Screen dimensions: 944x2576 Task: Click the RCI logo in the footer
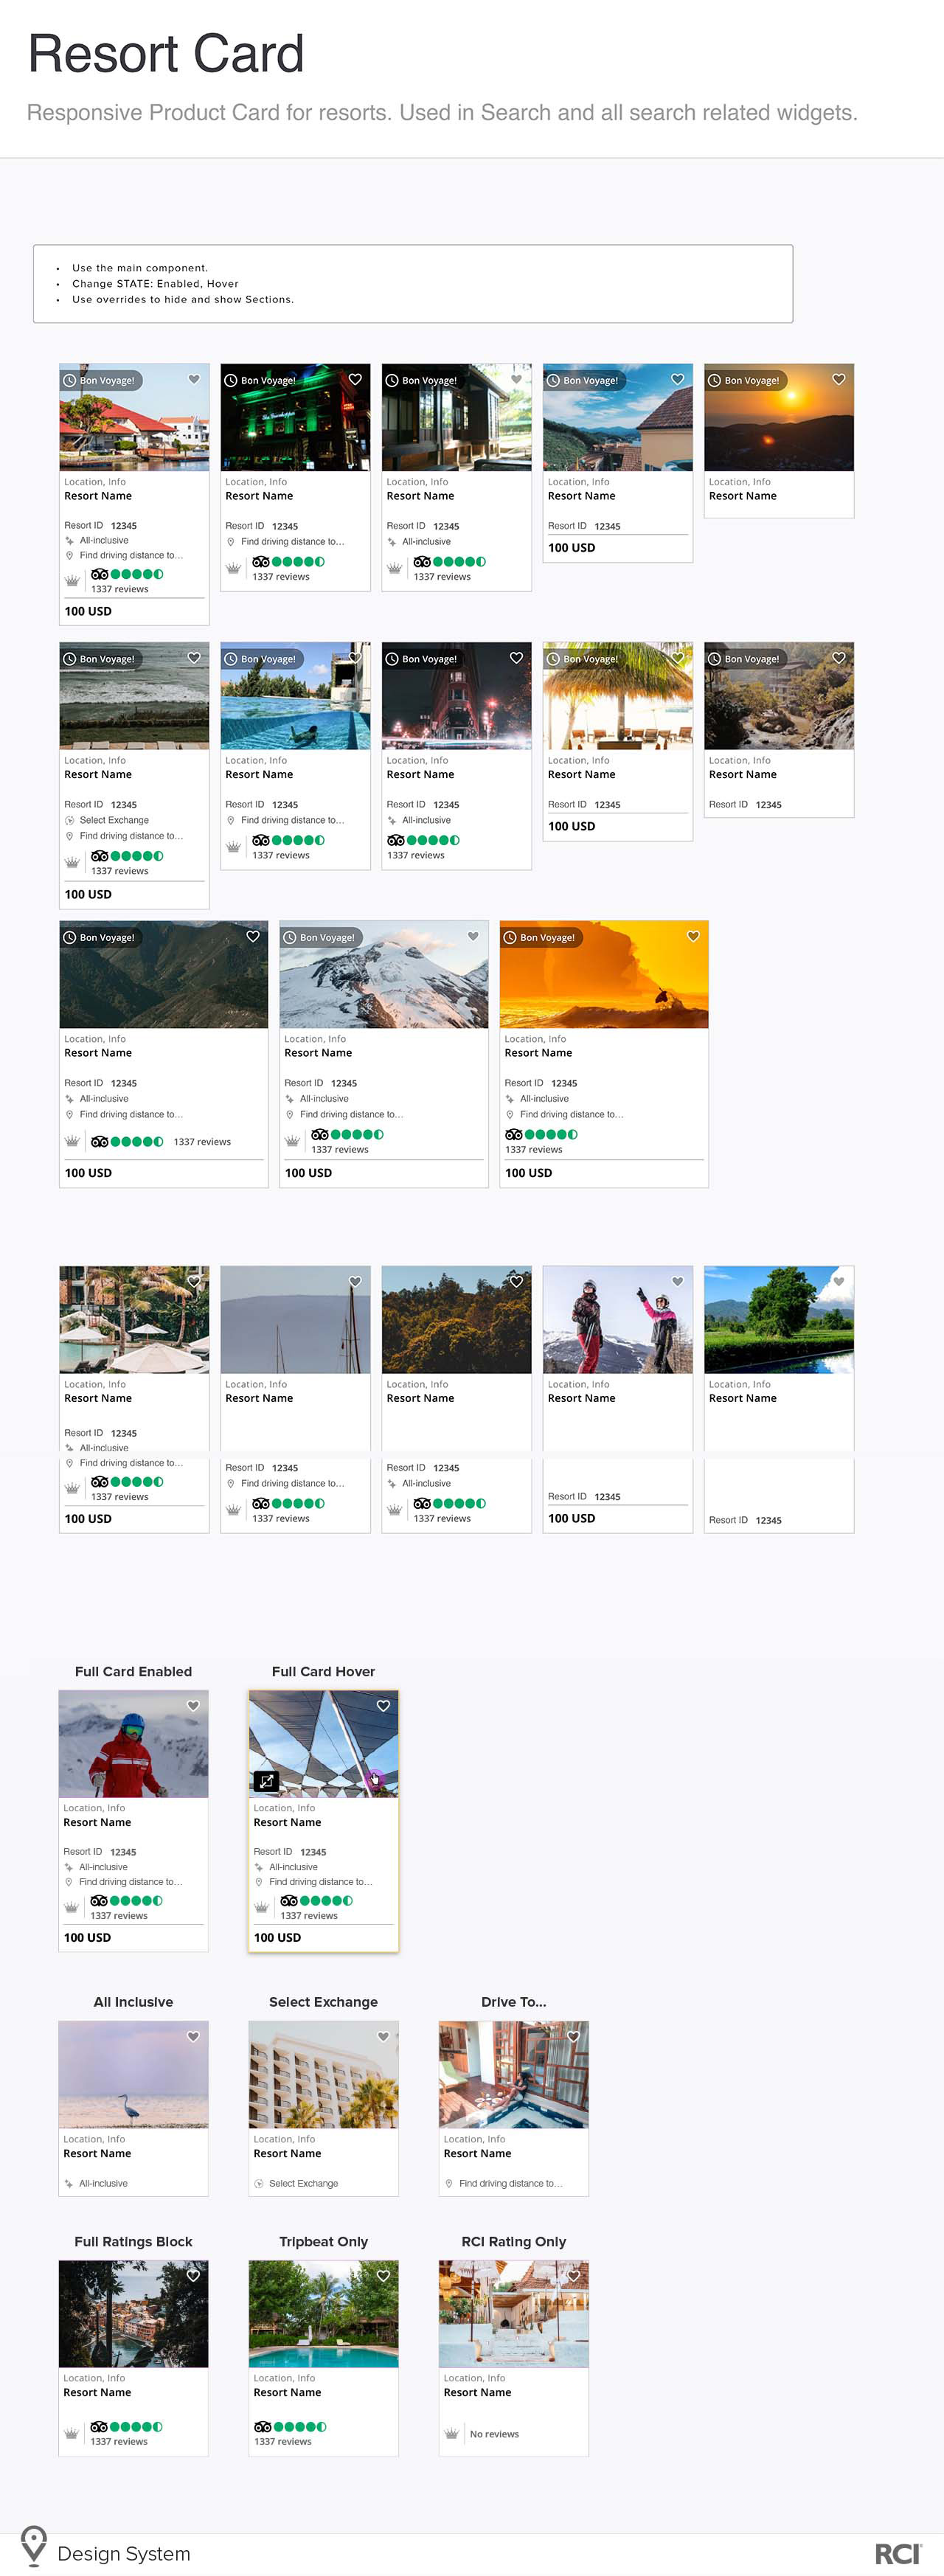897,2553
